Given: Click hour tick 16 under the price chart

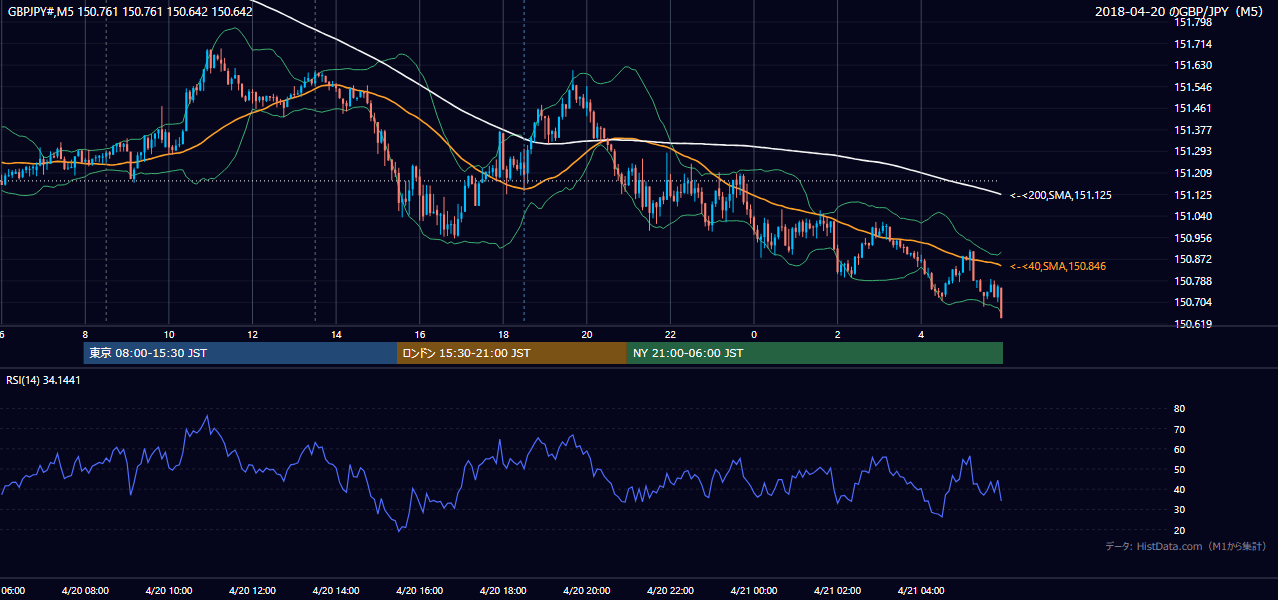Looking at the screenshot, I should [419, 334].
